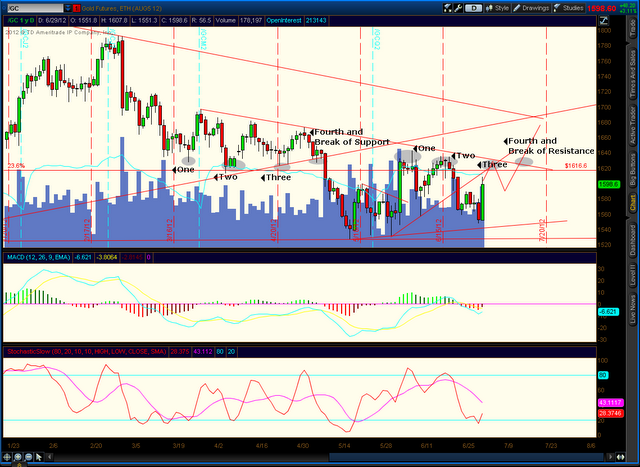Click the green 1598.6 price bubble on axis
Viewport: 640px width, 467px height.
tap(609, 185)
